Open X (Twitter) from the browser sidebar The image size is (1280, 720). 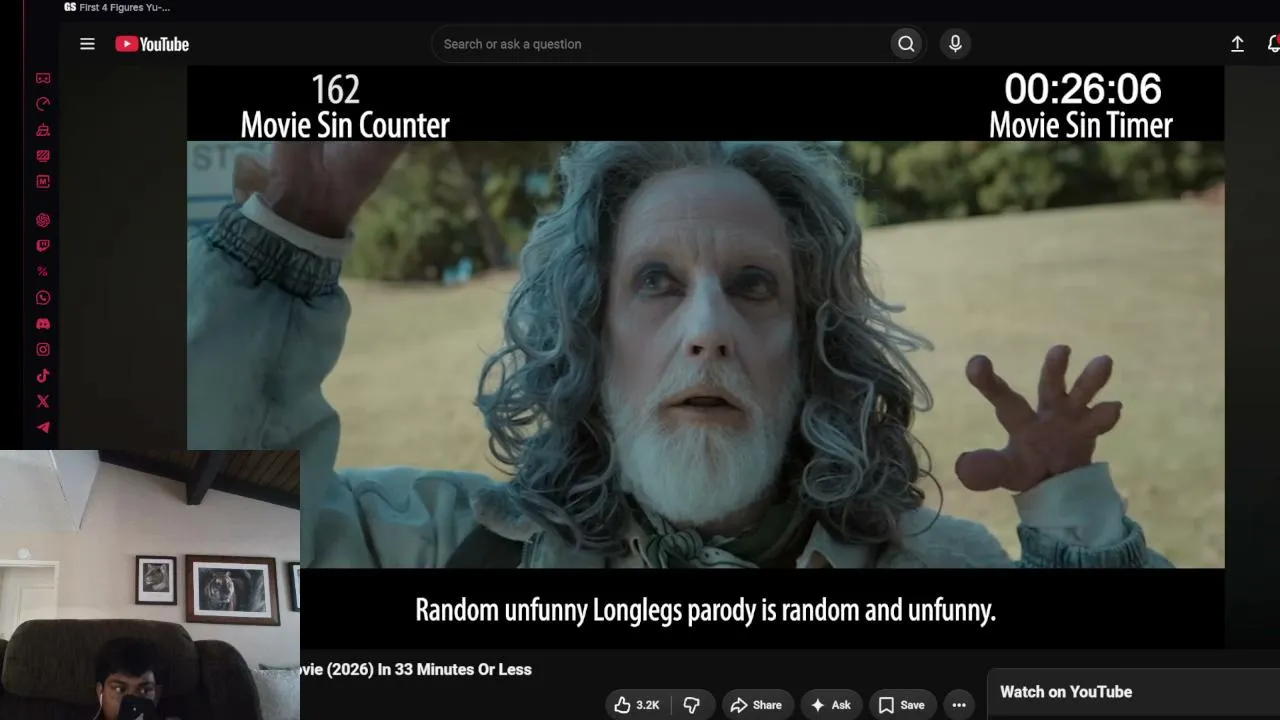[43, 402]
